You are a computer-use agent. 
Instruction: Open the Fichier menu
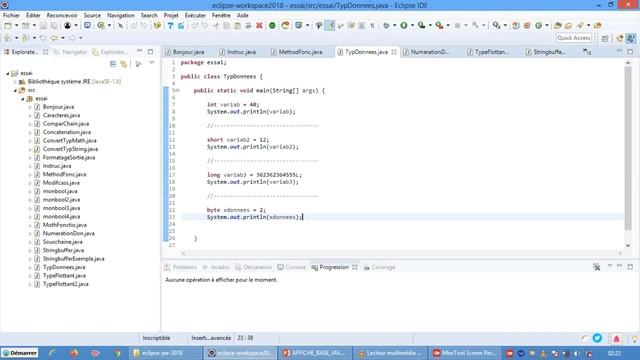[x=11, y=15]
